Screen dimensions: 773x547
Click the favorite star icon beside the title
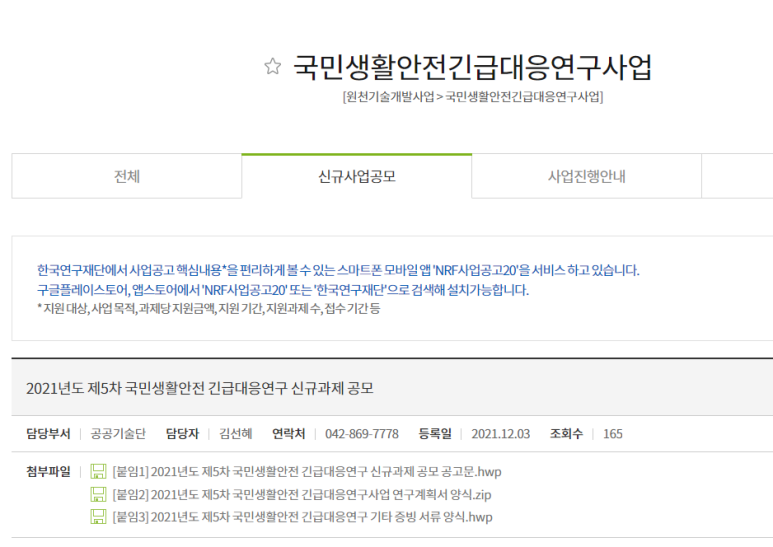pos(273,67)
